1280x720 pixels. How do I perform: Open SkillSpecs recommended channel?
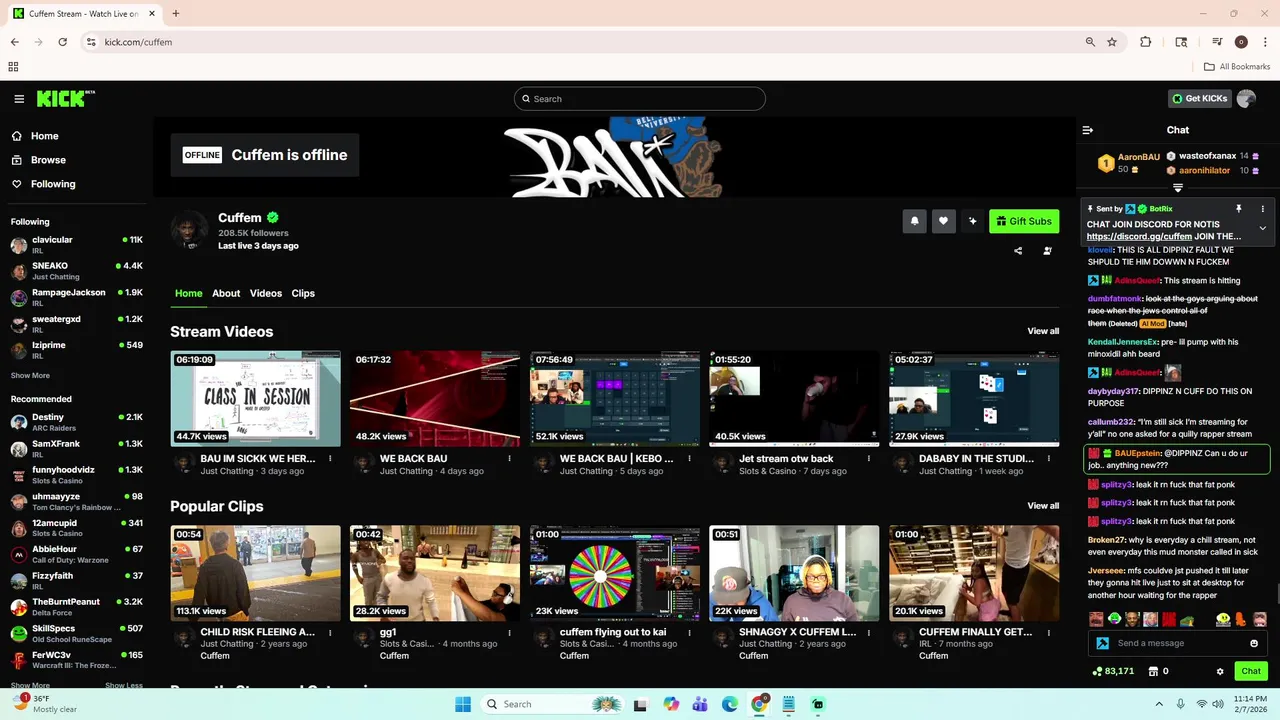click(77, 634)
